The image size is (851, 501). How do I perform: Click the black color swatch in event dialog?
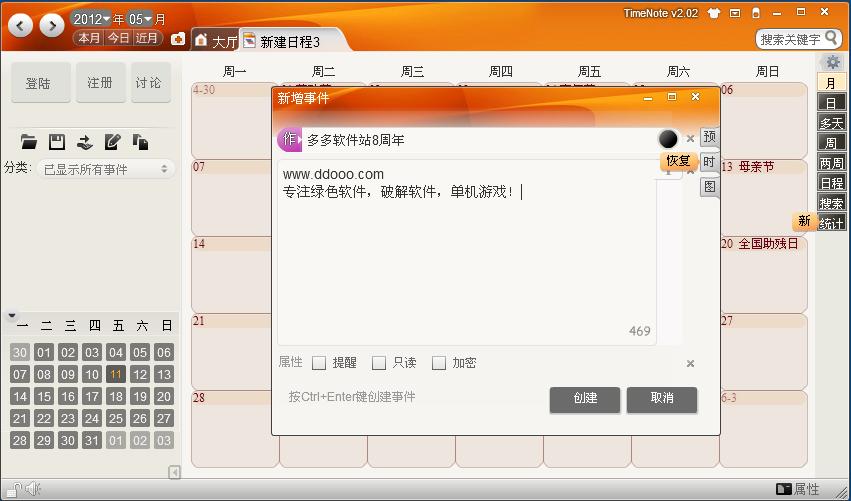click(x=668, y=139)
